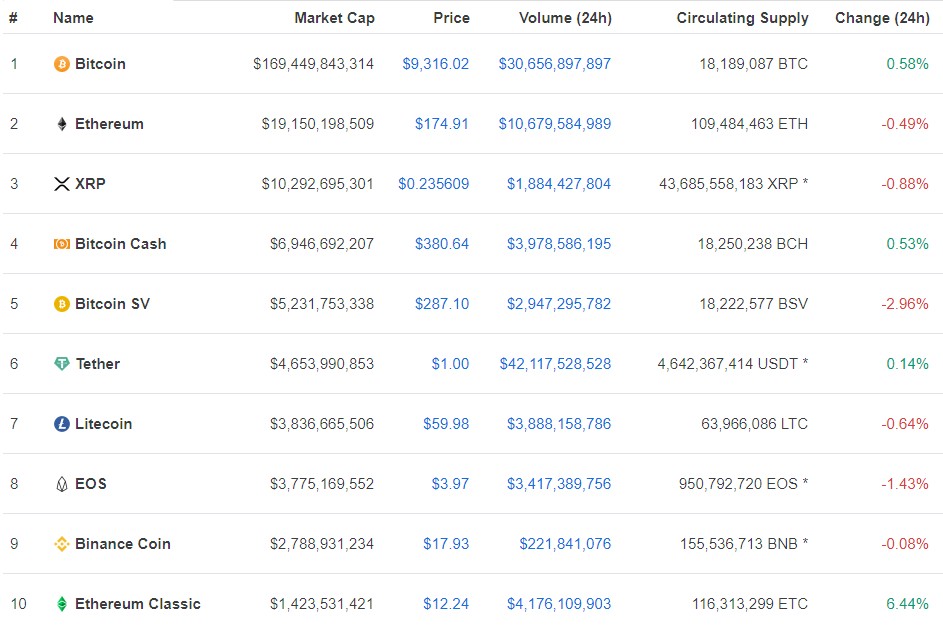Open the Tether name link
Image resolution: width=943 pixels, height=633 pixels.
pos(98,364)
